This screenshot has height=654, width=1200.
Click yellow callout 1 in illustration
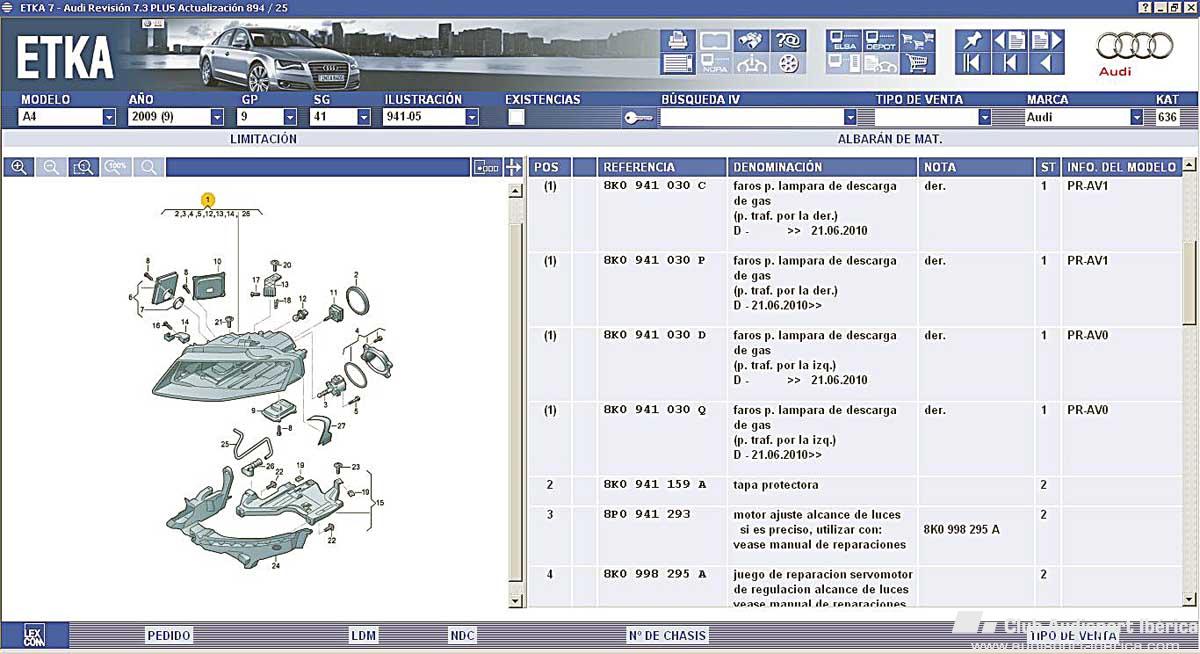click(207, 199)
